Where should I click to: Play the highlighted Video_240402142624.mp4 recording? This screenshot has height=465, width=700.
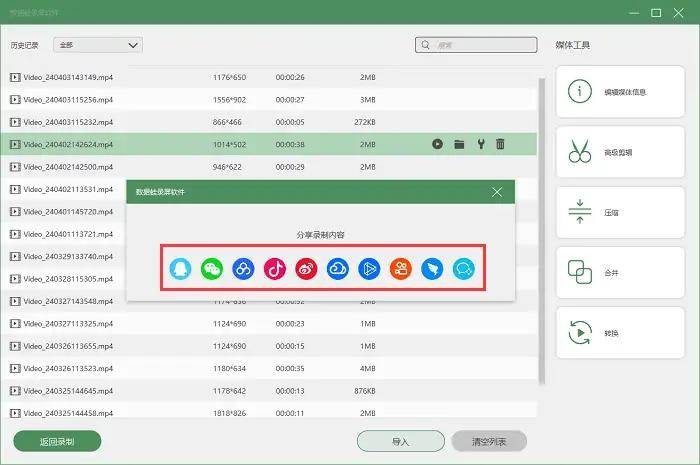coord(438,144)
